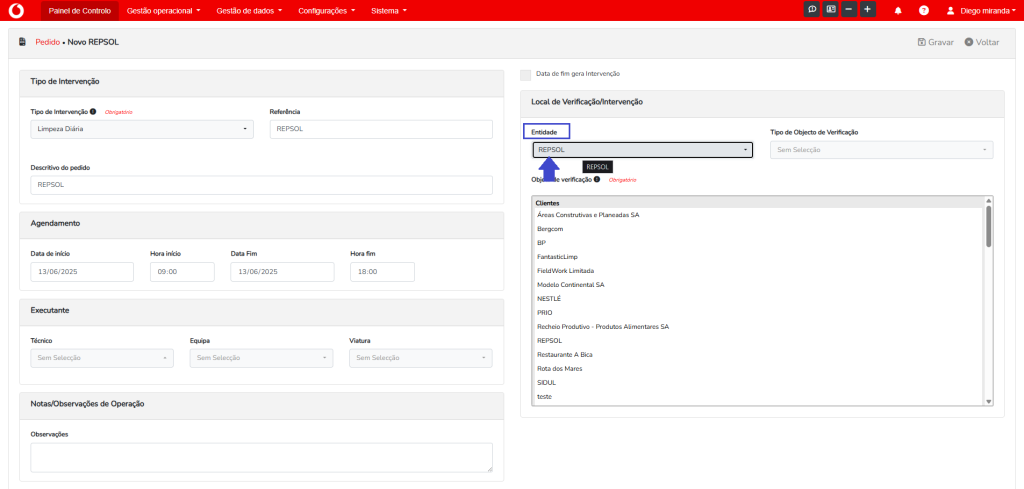Select teste in the client list
The image size is (1024, 489).
pos(544,396)
